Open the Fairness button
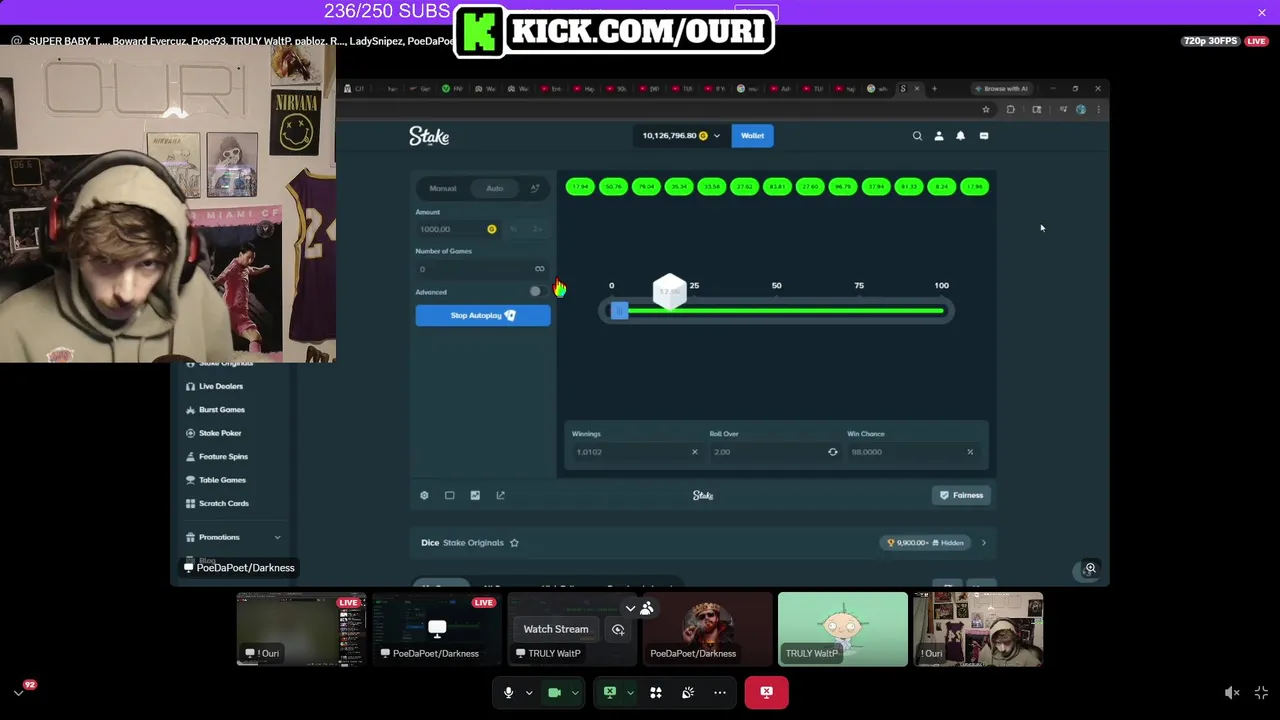Screen dimensions: 1280x720 pyautogui.click(x=961, y=495)
